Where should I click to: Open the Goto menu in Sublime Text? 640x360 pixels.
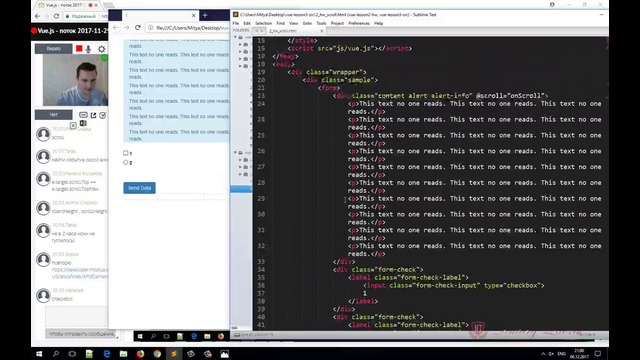click(x=307, y=23)
